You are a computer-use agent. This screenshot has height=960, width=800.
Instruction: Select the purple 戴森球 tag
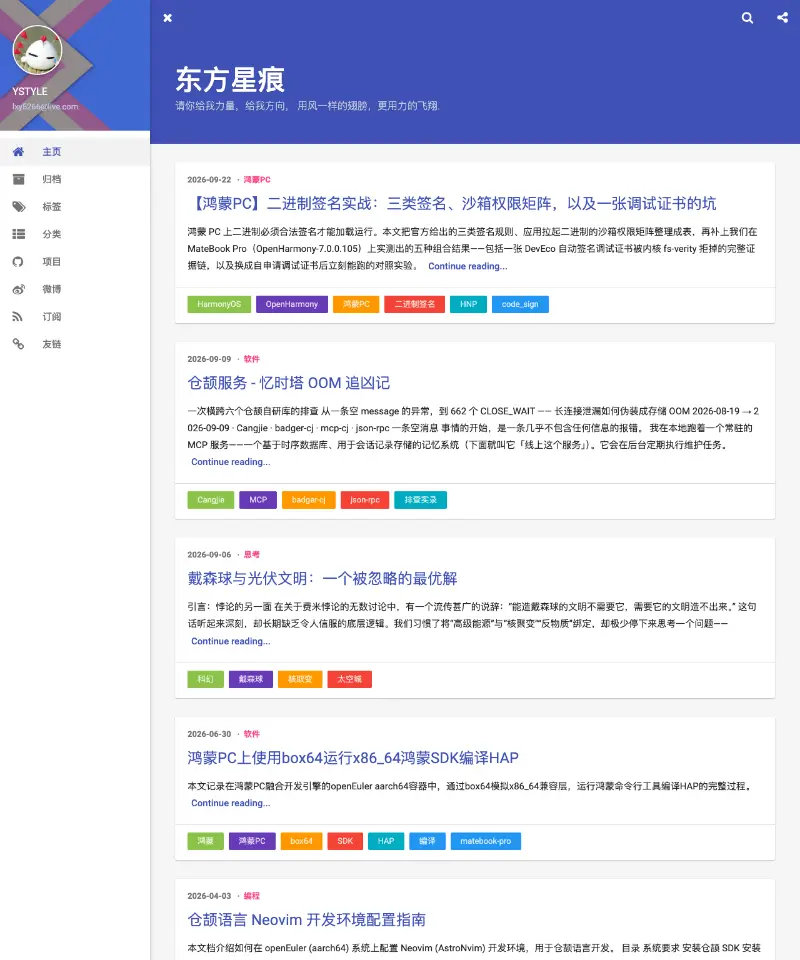251,679
